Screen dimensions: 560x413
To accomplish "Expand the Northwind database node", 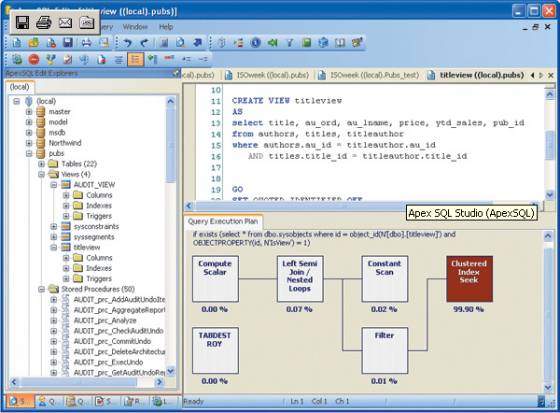I will 29,143.
